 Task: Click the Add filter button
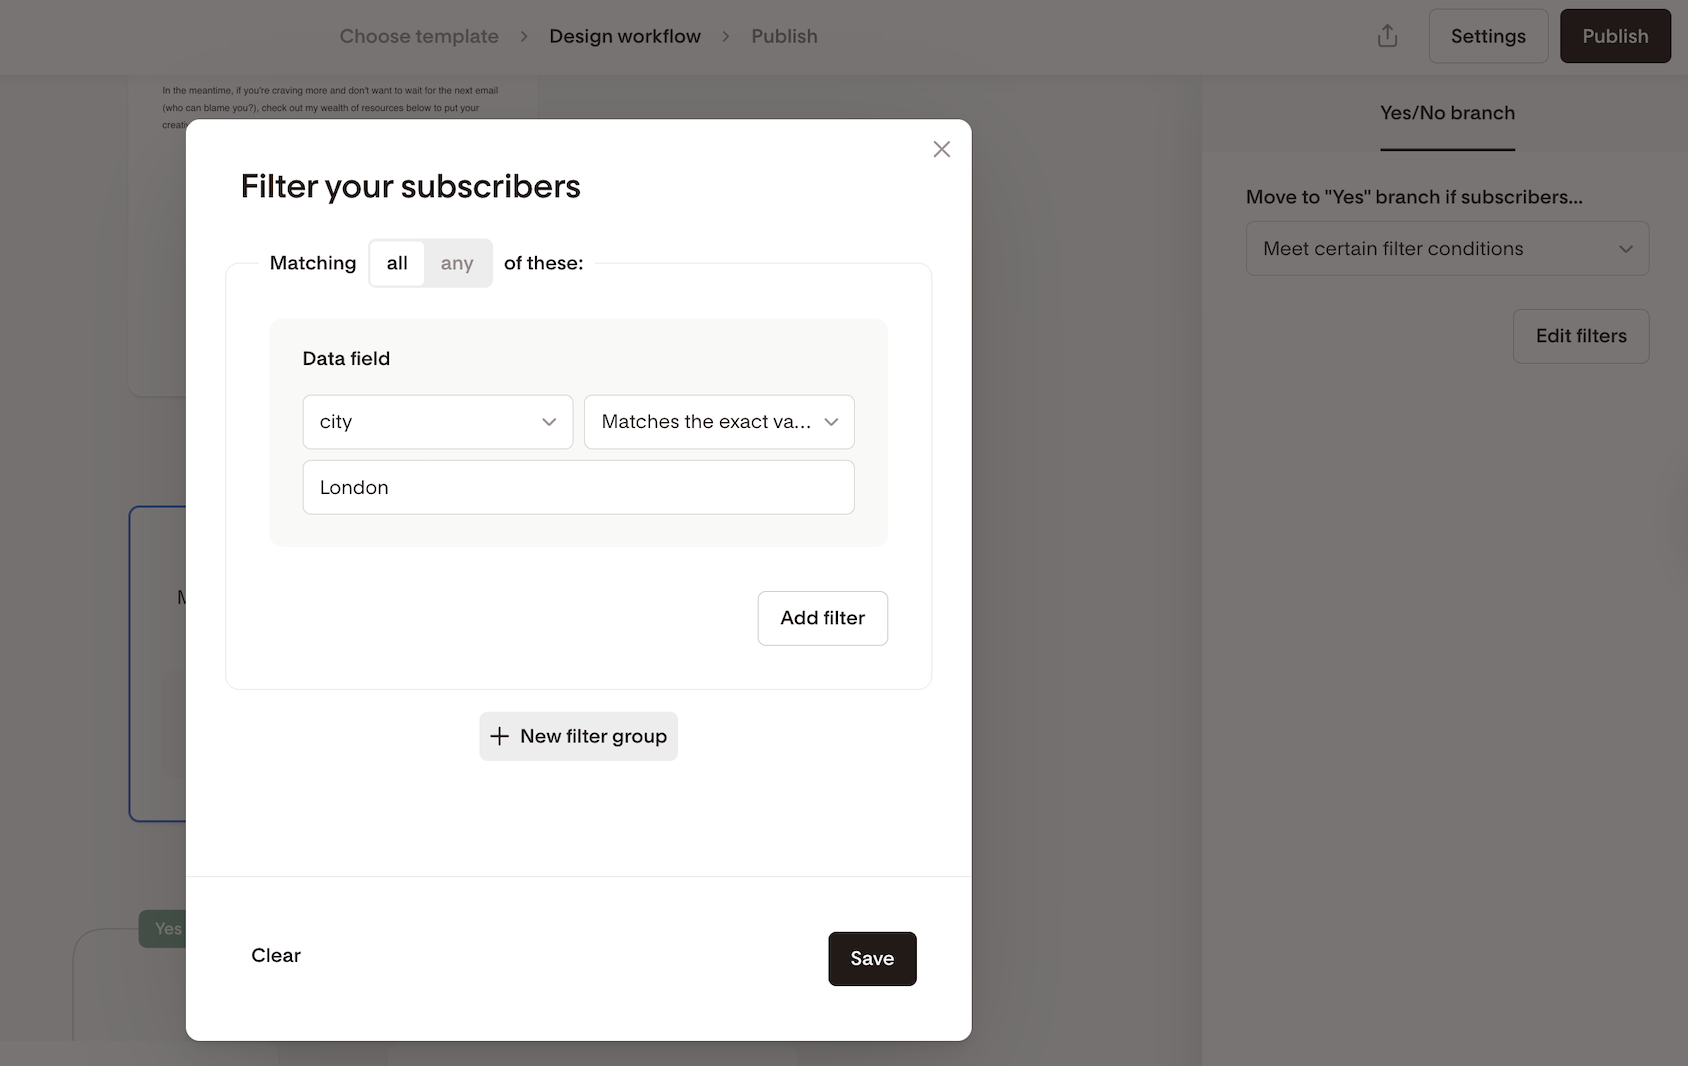[x=822, y=618]
